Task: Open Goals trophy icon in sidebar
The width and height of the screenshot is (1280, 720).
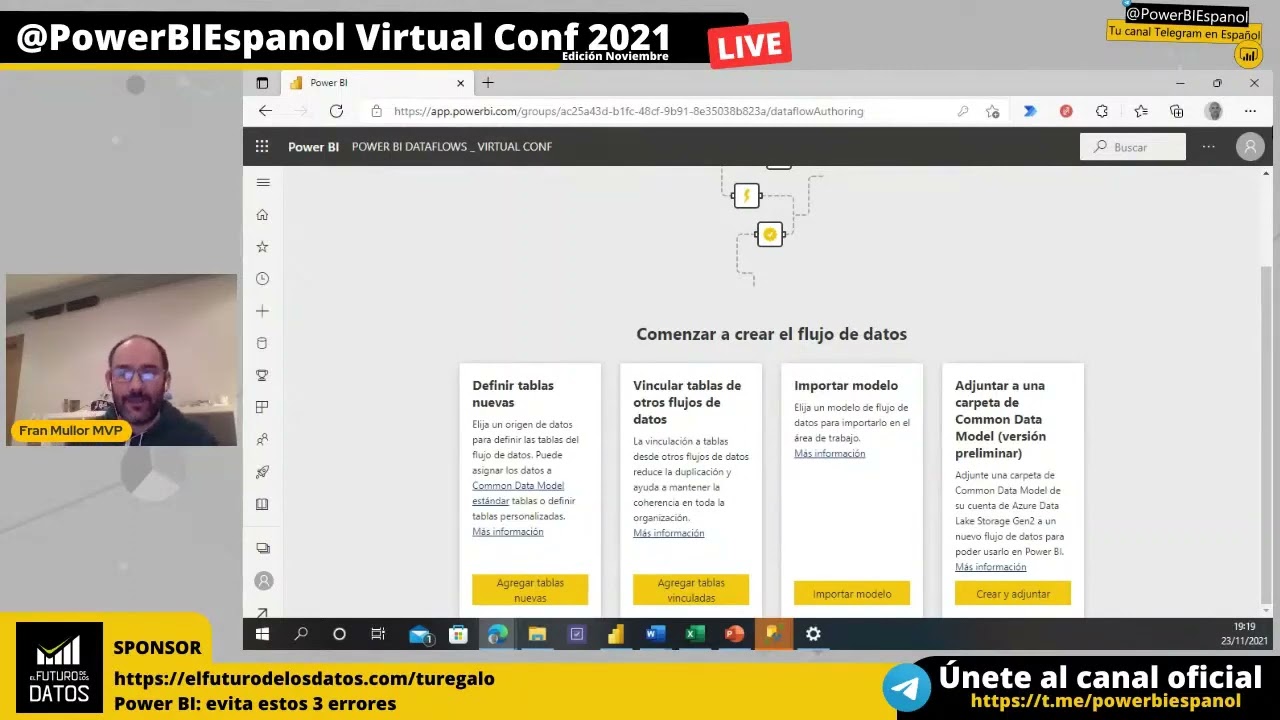Action: point(262,375)
